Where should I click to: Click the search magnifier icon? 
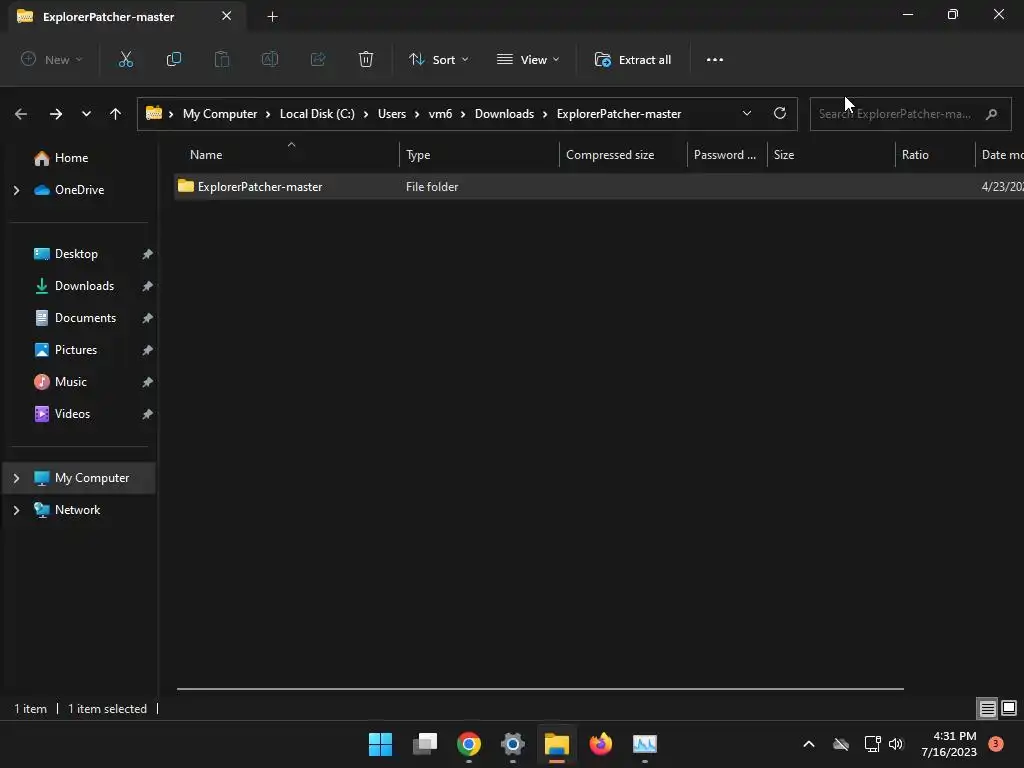click(x=991, y=114)
